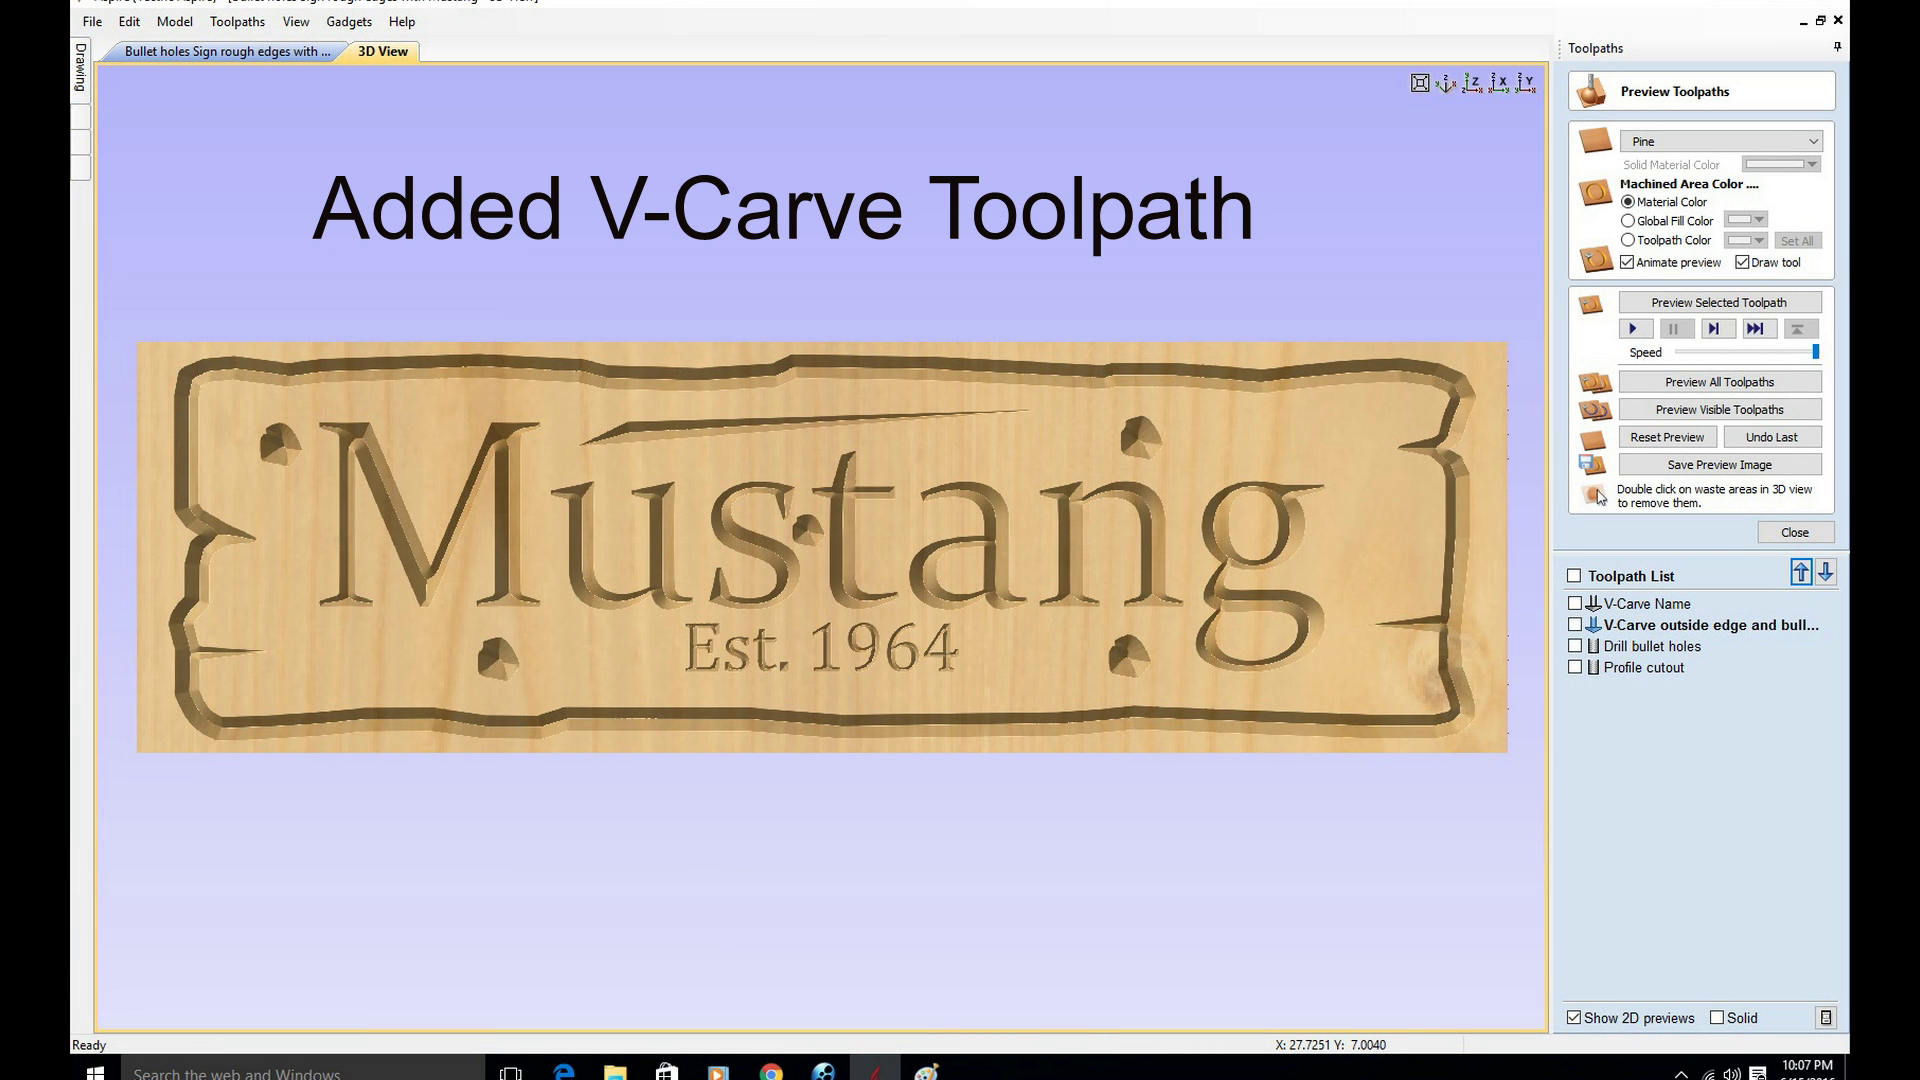The width and height of the screenshot is (1920, 1080).
Task: Zoom to fit the 3D view
Action: [x=1420, y=83]
